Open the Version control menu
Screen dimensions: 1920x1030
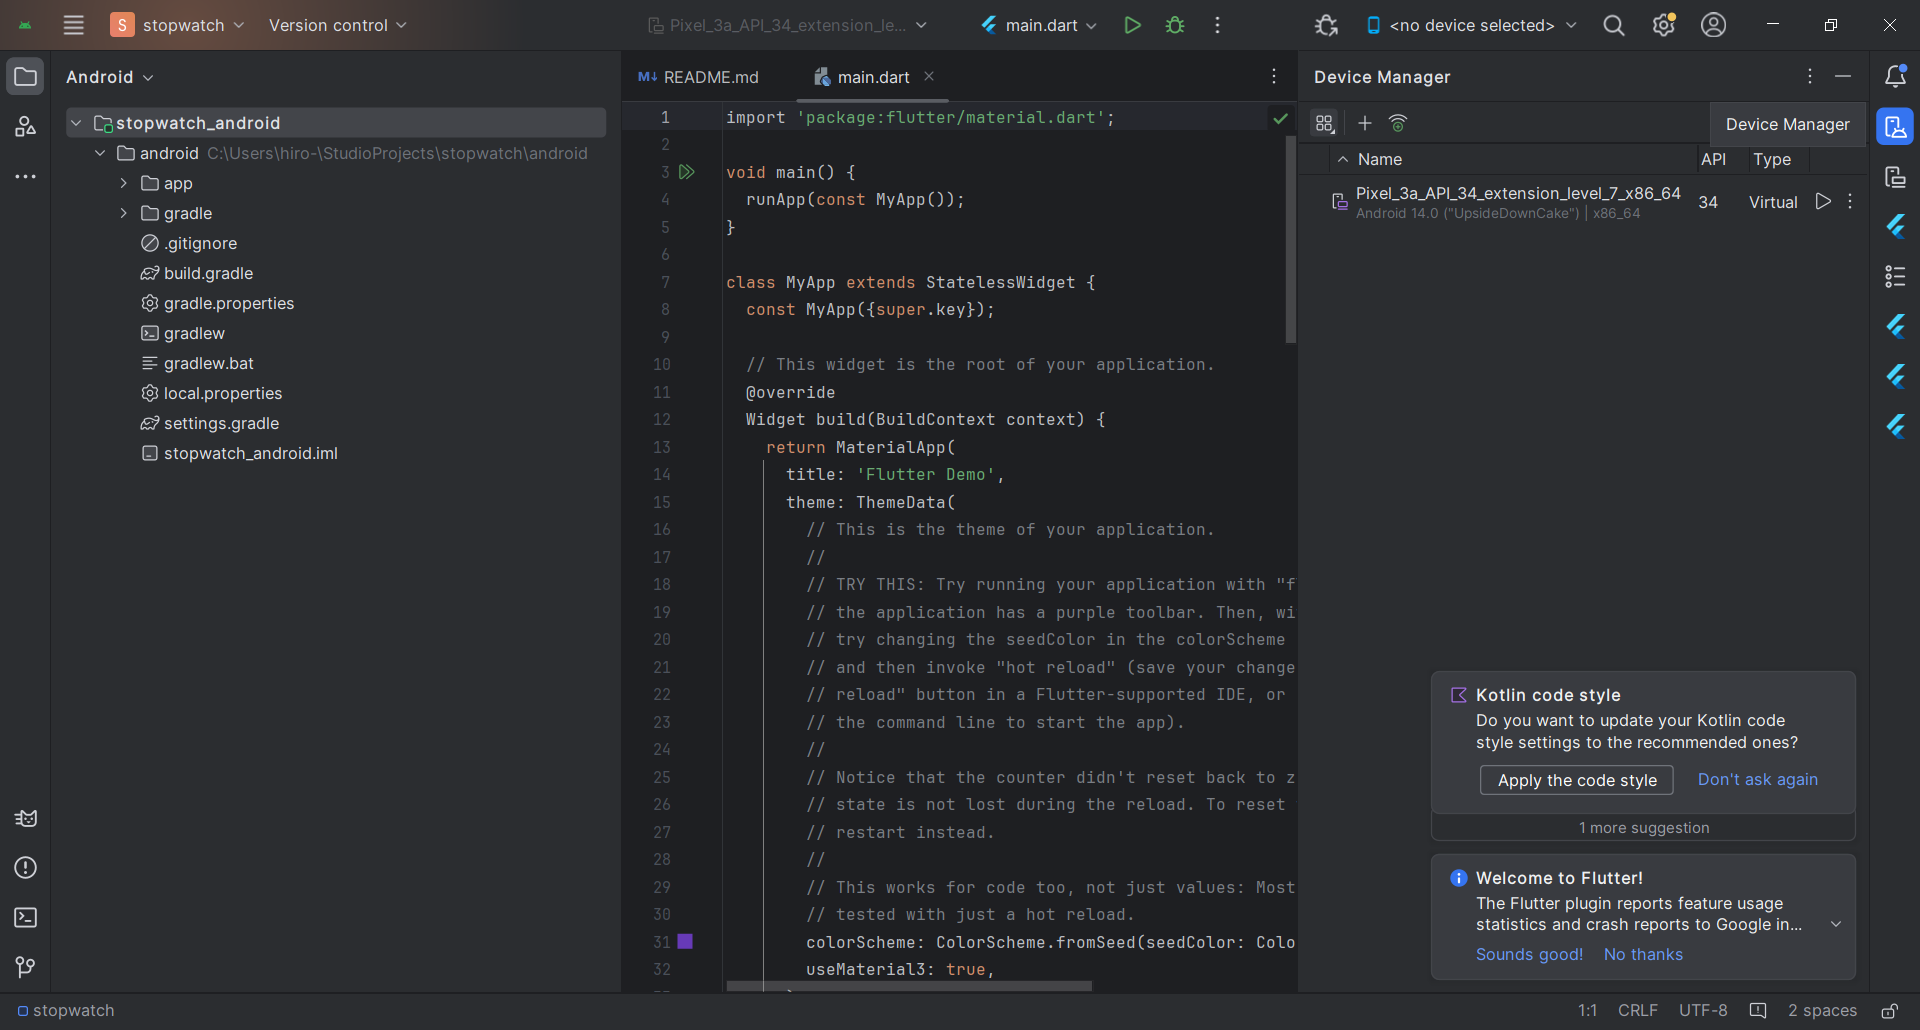337,25
